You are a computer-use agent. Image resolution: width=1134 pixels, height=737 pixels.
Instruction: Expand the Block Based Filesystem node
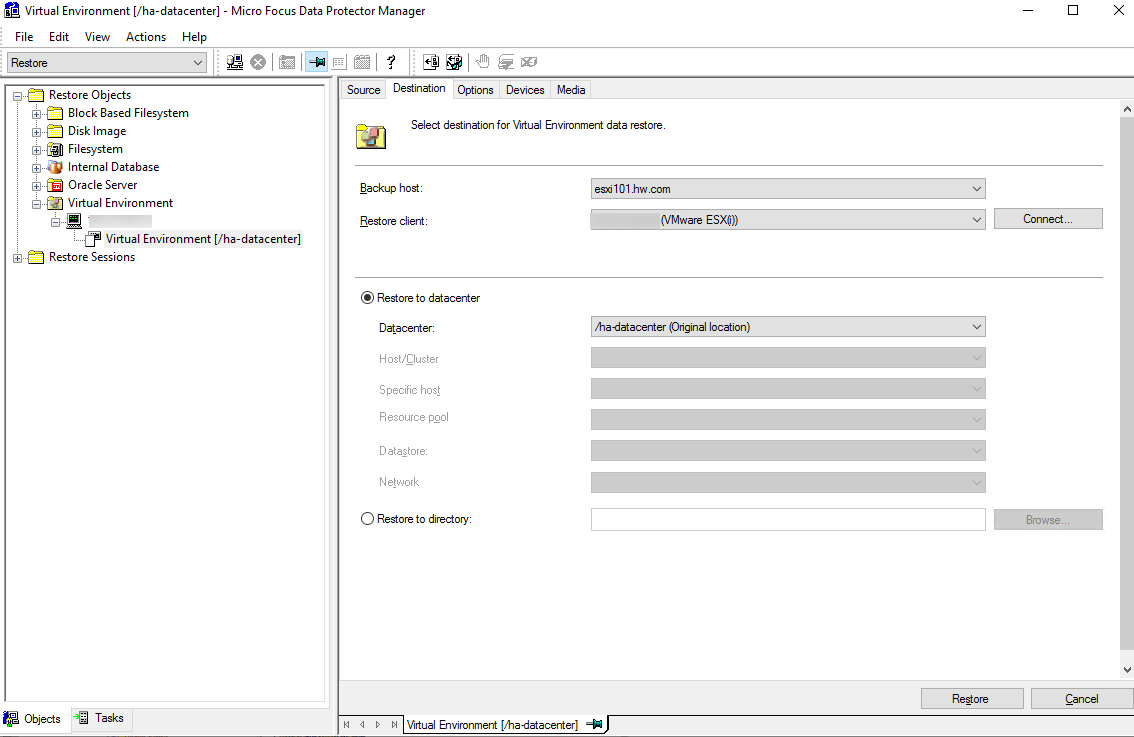[x=36, y=114]
